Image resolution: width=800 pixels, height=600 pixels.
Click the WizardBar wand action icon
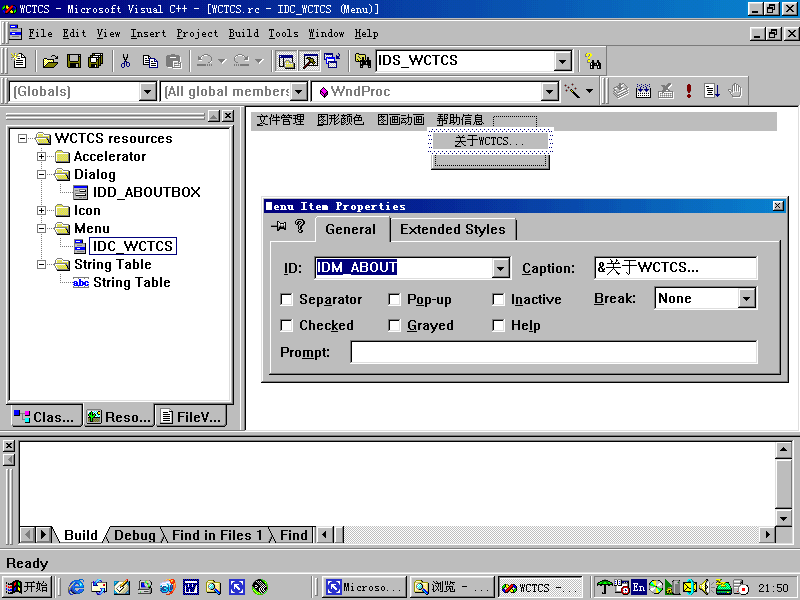pos(572,91)
